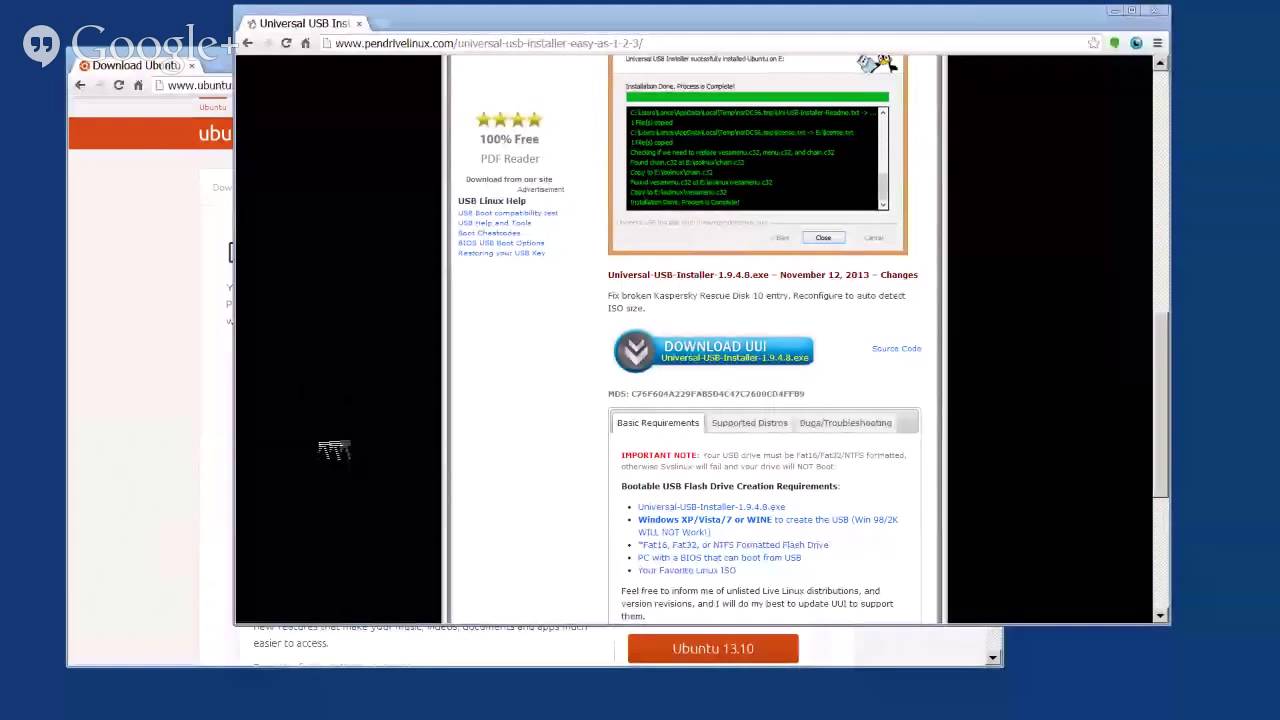This screenshot has height=720, width=1280.
Task: Click the scroll up arrow of the front window
Action: [1161, 64]
